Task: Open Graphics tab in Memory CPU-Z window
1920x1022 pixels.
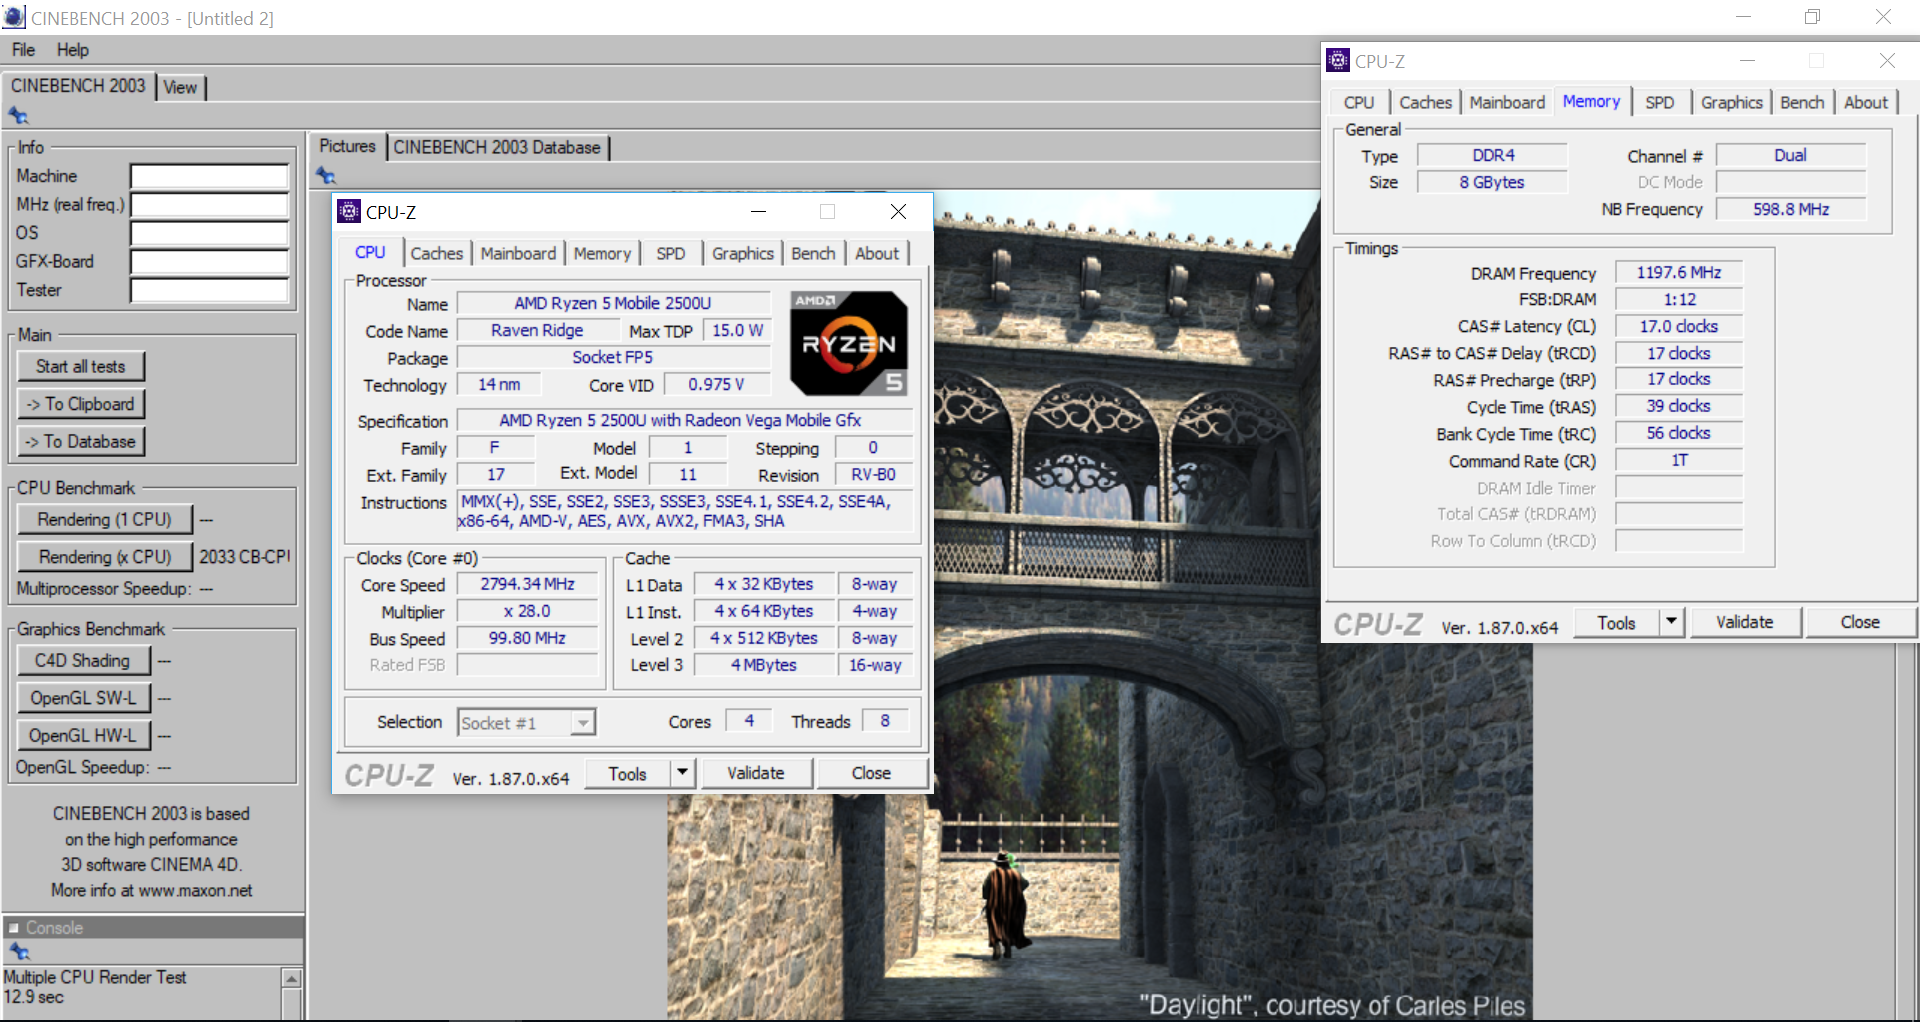Action: 1732,102
